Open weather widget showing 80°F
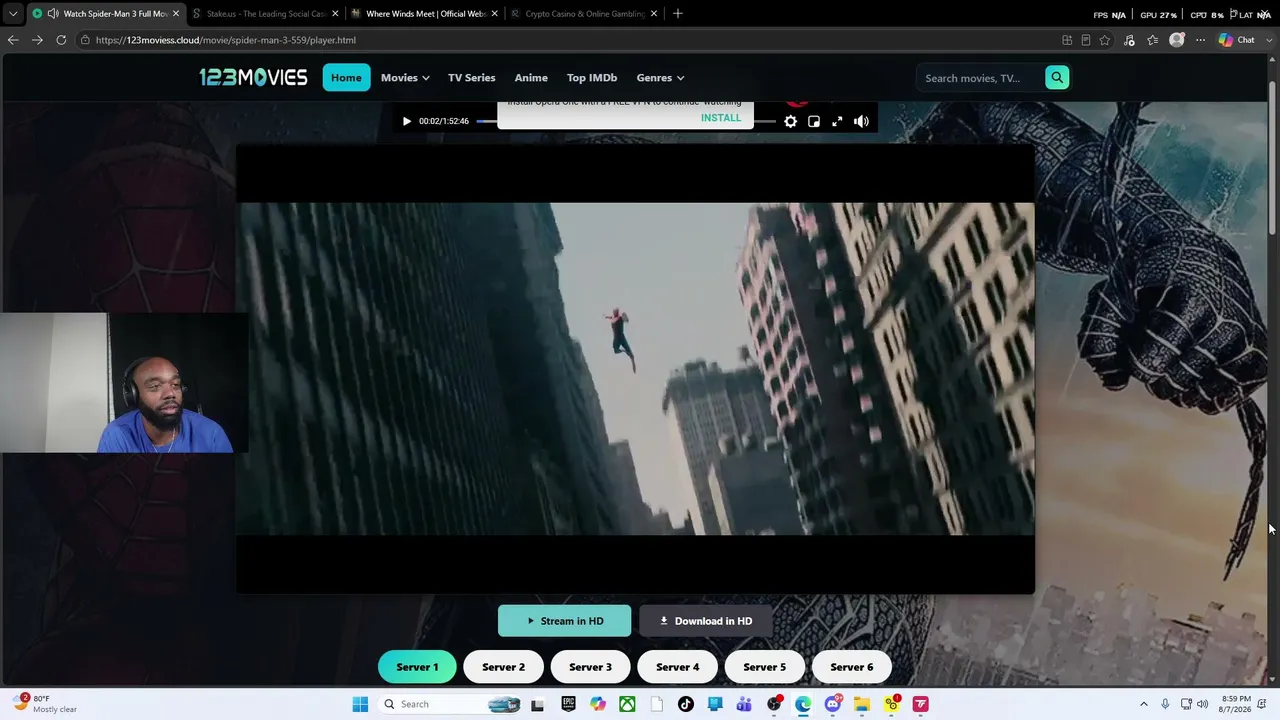 point(45,704)
